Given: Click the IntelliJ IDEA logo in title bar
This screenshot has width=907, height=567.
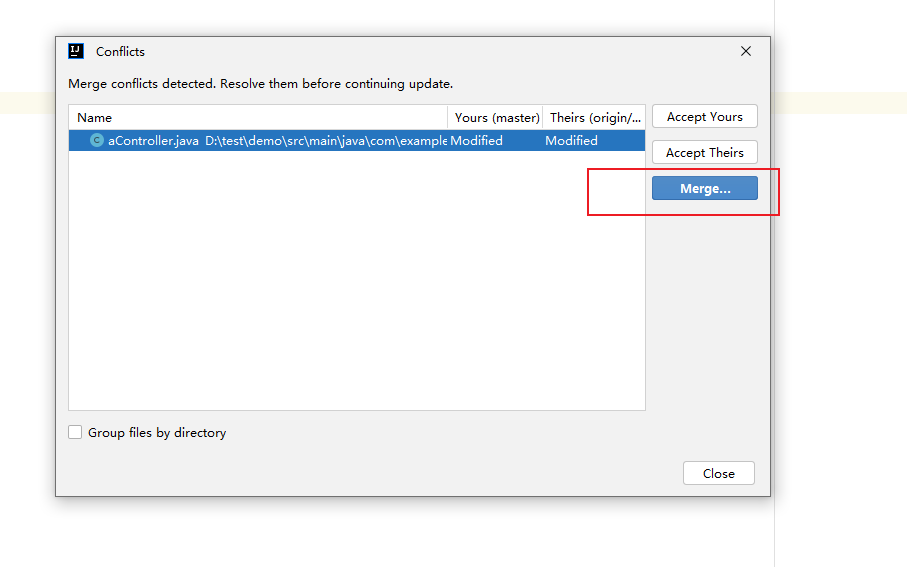Looking at the screenshot, I should coord(75,51).
